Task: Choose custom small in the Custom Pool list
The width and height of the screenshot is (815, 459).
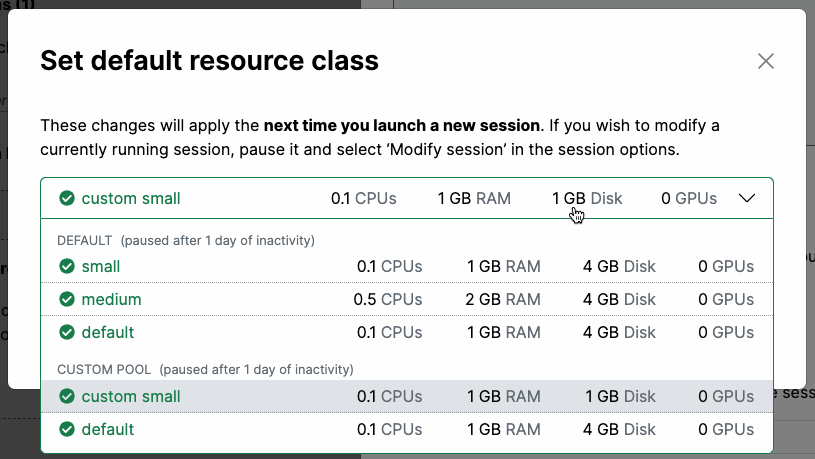Action: [x=407, y=396]
